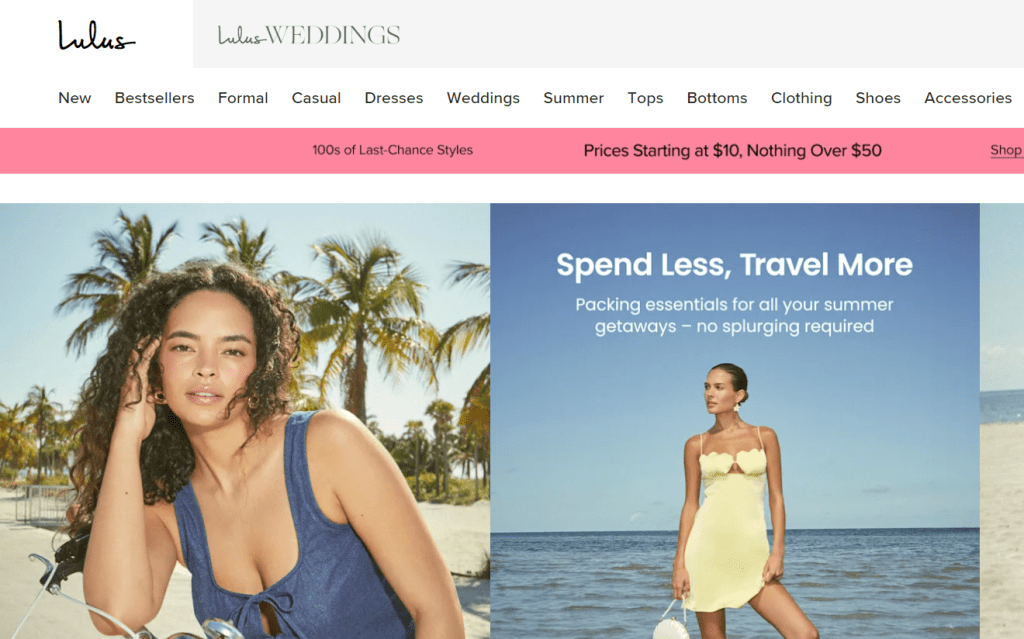
Task: Select the Summer category
Action: (573, 98)
